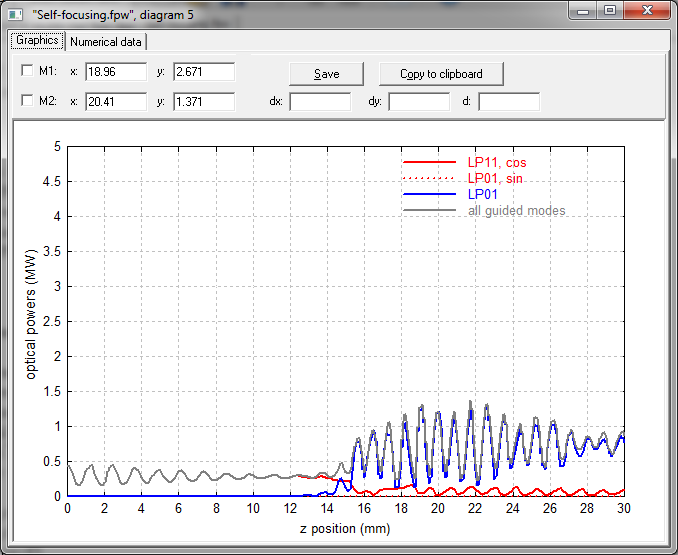Viewport: 678px width, 555px height.
Task: Click the blue LP01 legend entry
Action: pyautogui.click(x=483, y=194)
